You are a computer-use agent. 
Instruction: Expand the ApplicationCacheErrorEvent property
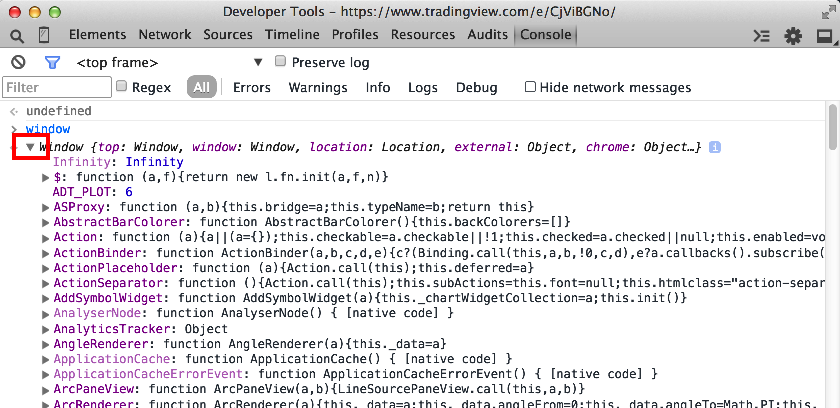(46, 374)
